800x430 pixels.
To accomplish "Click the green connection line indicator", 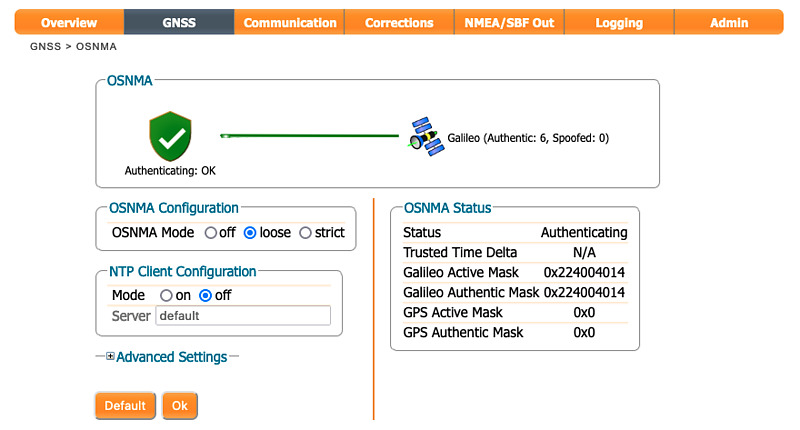I will [x=309, y=136].
